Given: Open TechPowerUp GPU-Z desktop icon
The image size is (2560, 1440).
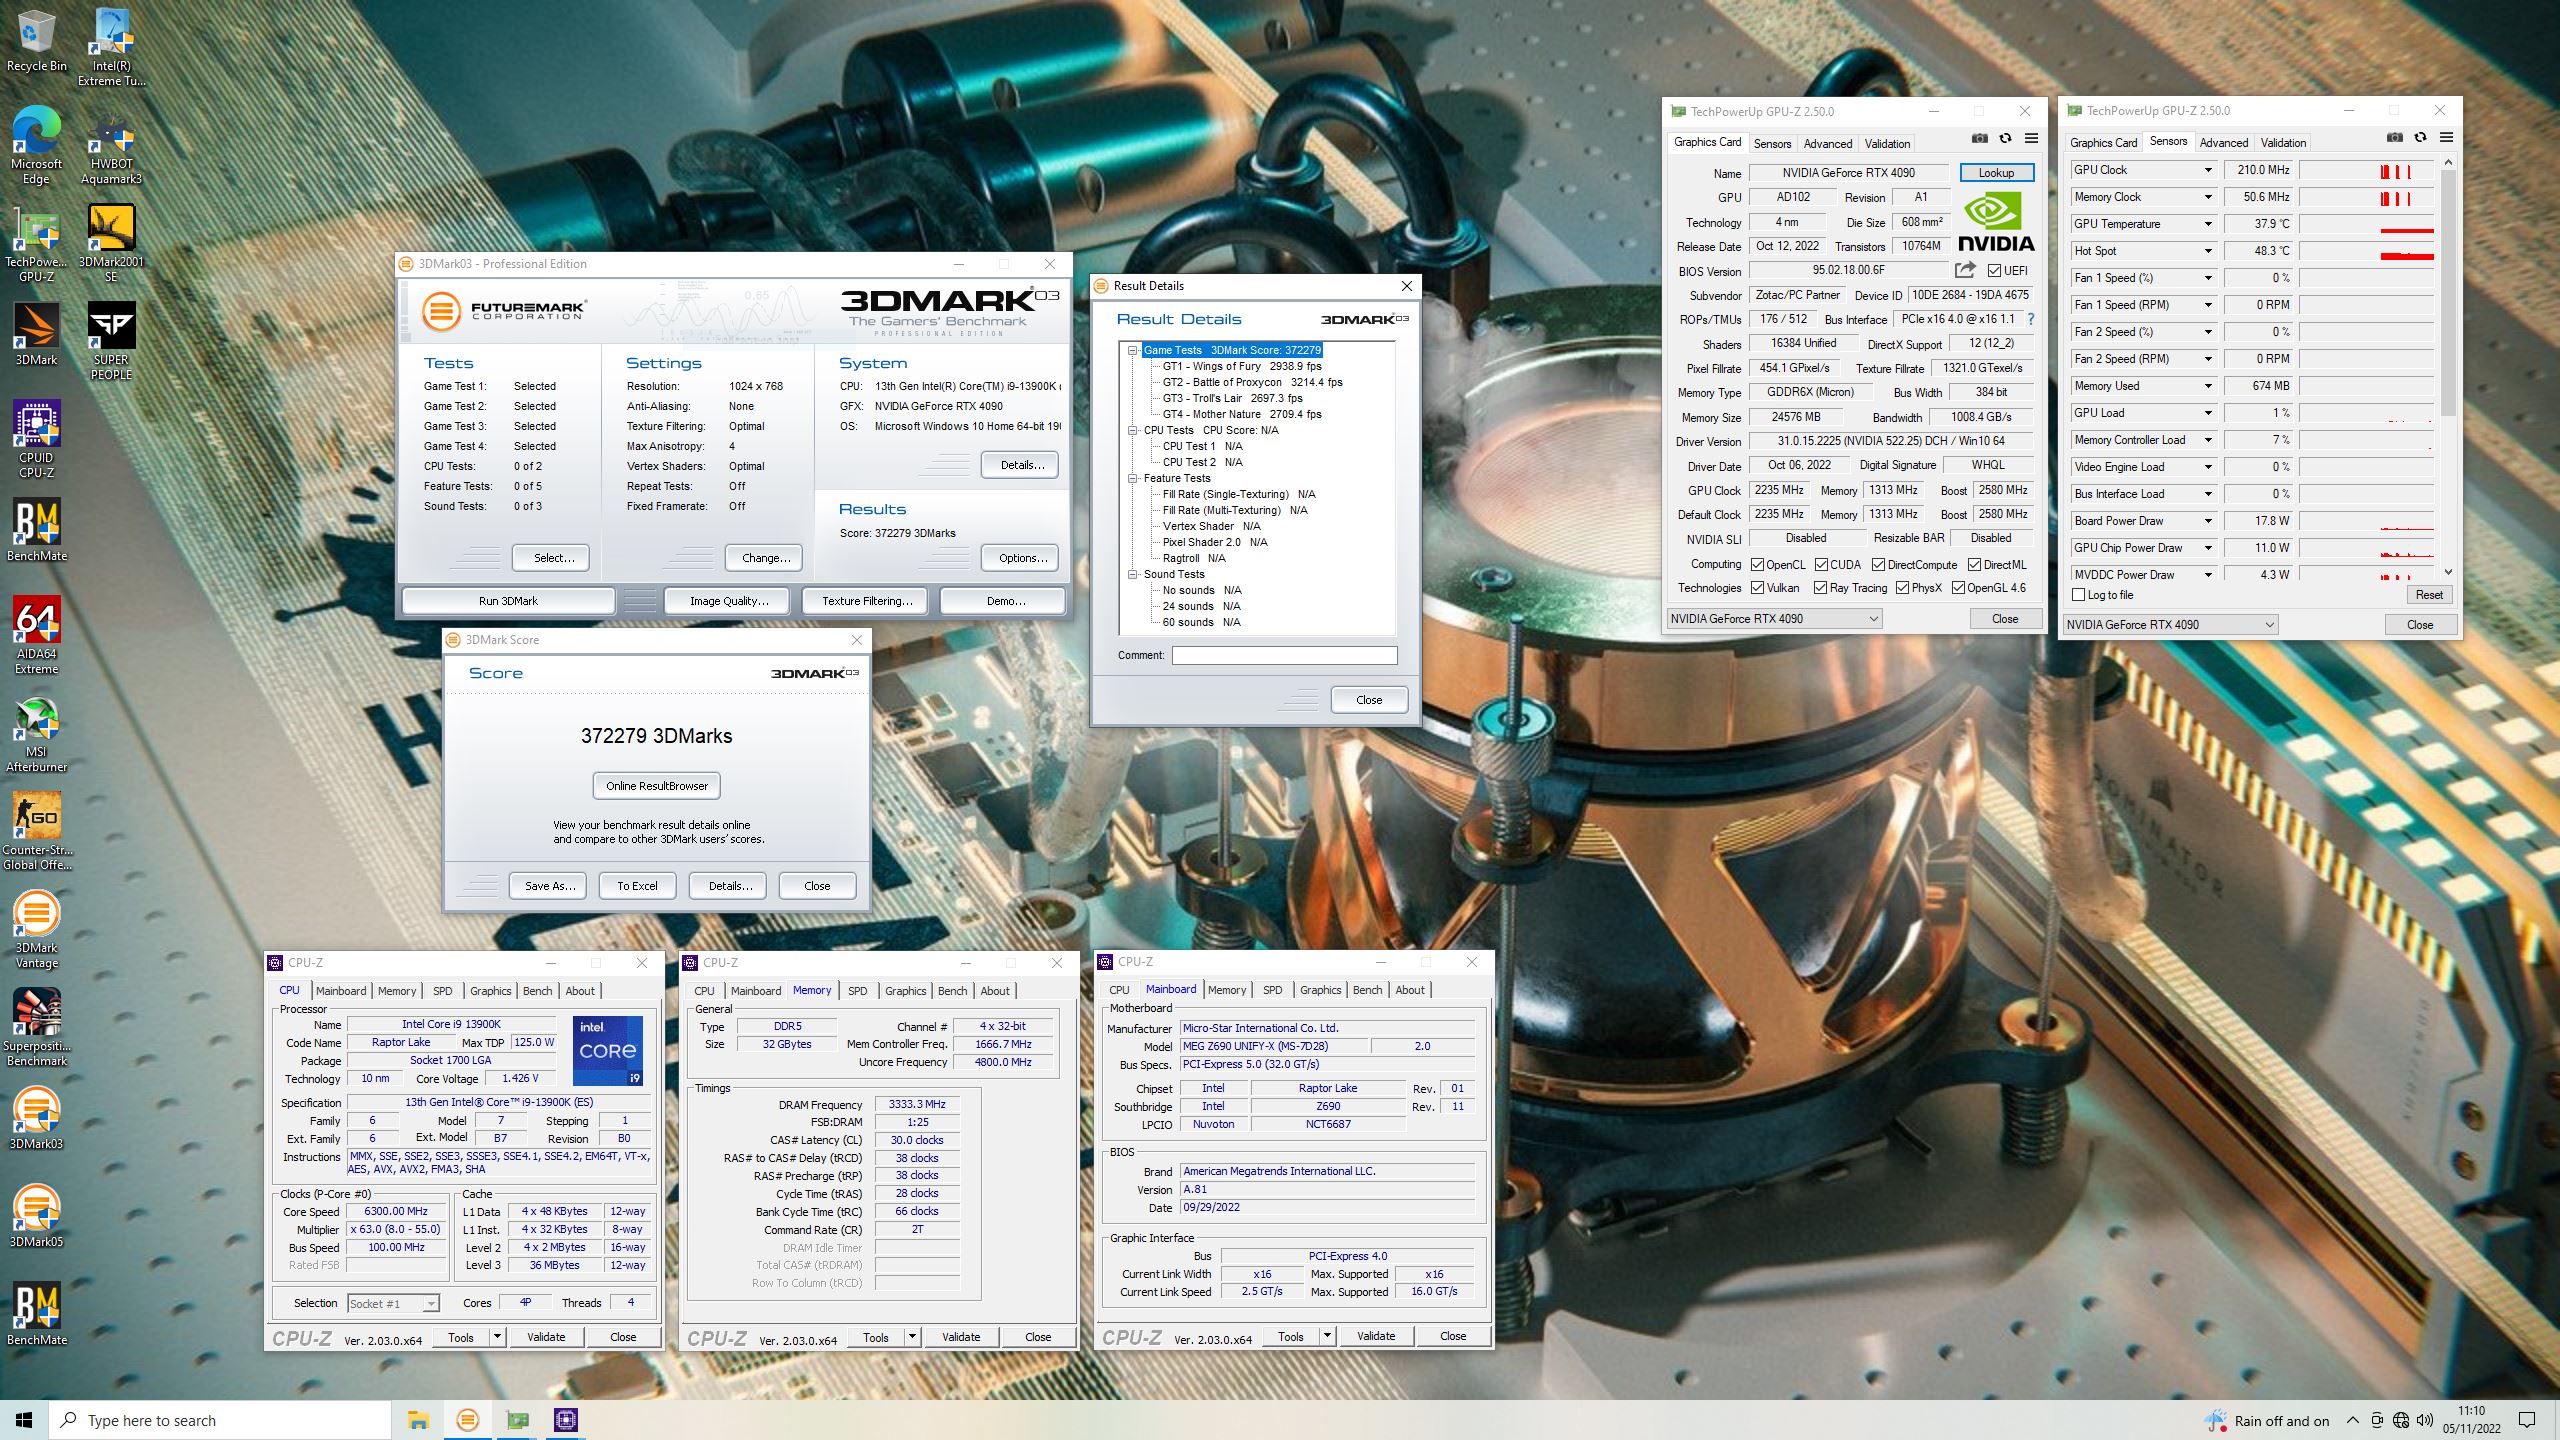Looking at the screenshot, I should point(36,243).
